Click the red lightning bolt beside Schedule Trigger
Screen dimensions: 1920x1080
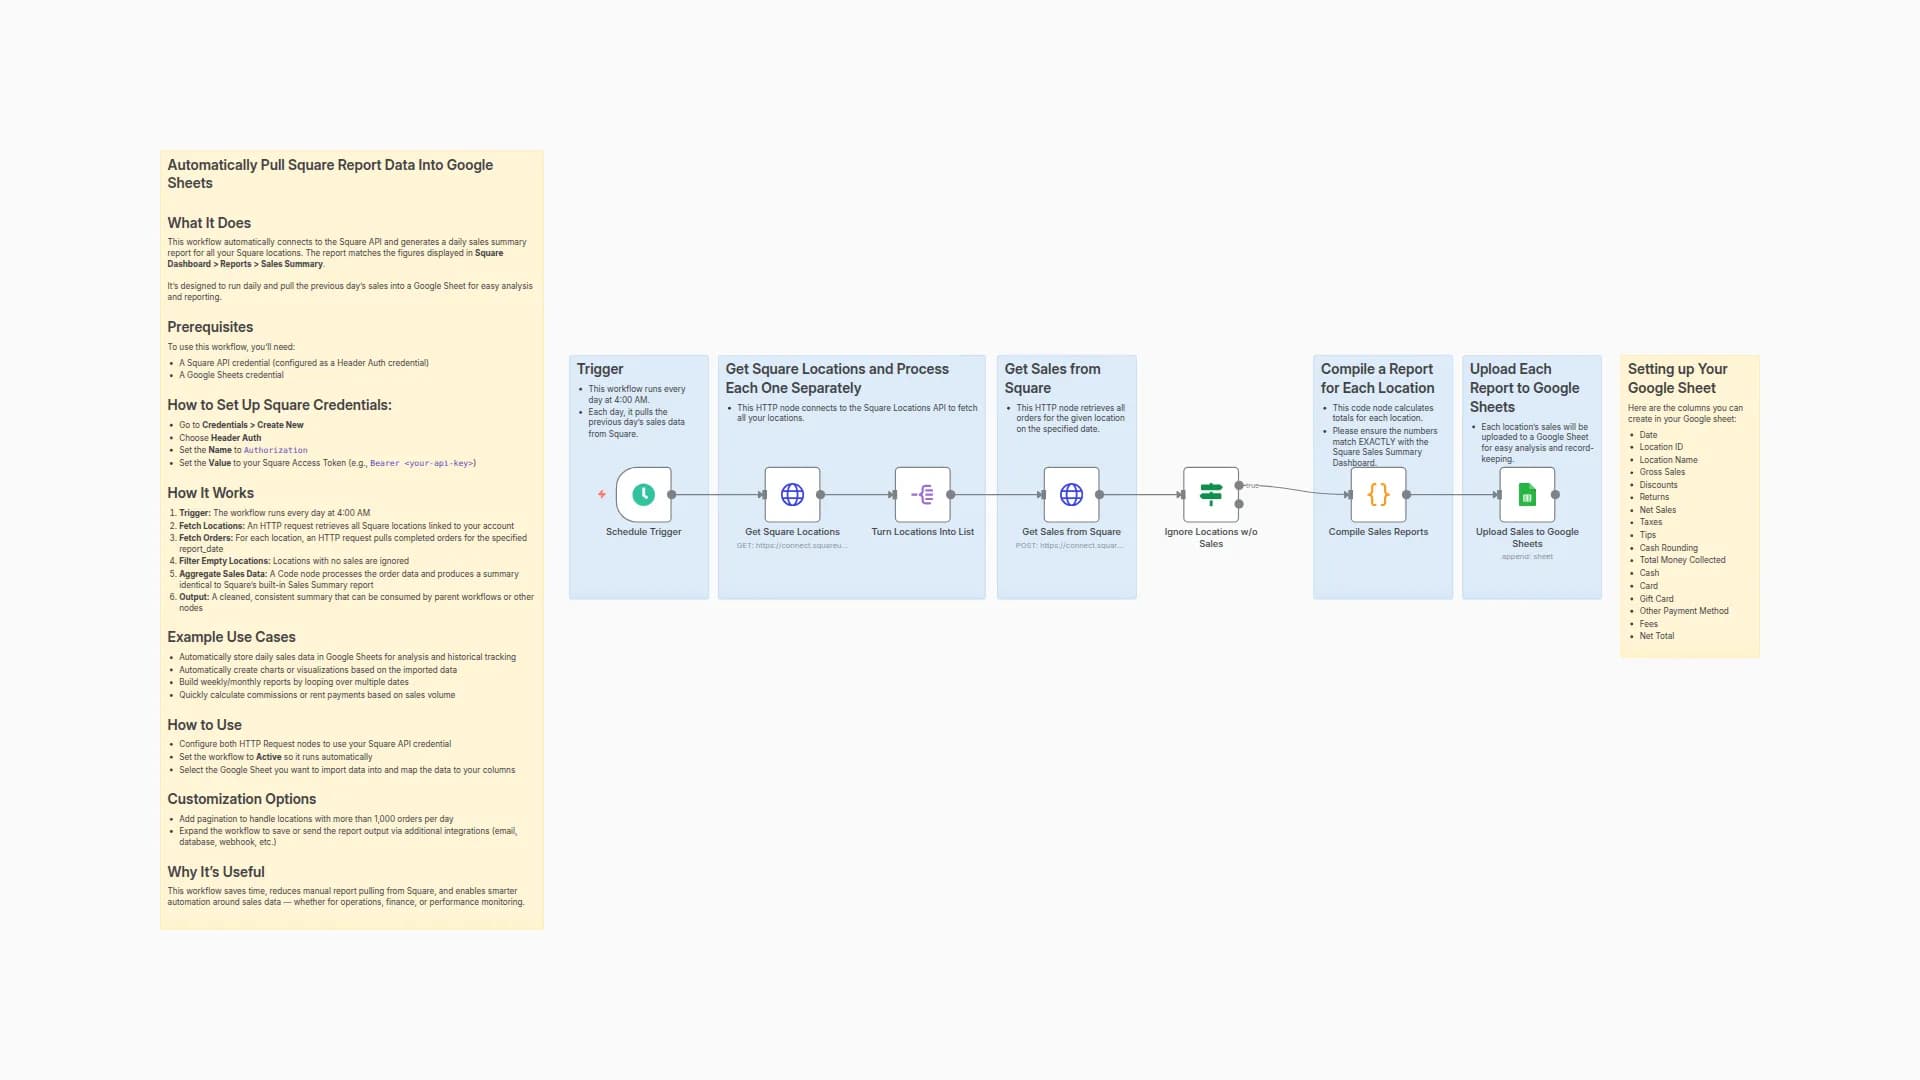point(600,493)
